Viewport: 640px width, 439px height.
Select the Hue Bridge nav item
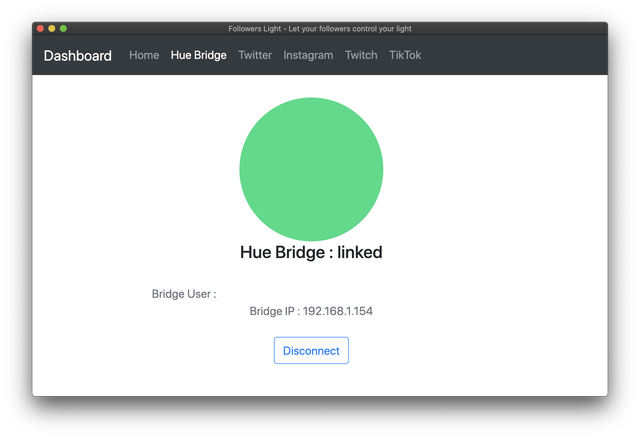[198, 55]
